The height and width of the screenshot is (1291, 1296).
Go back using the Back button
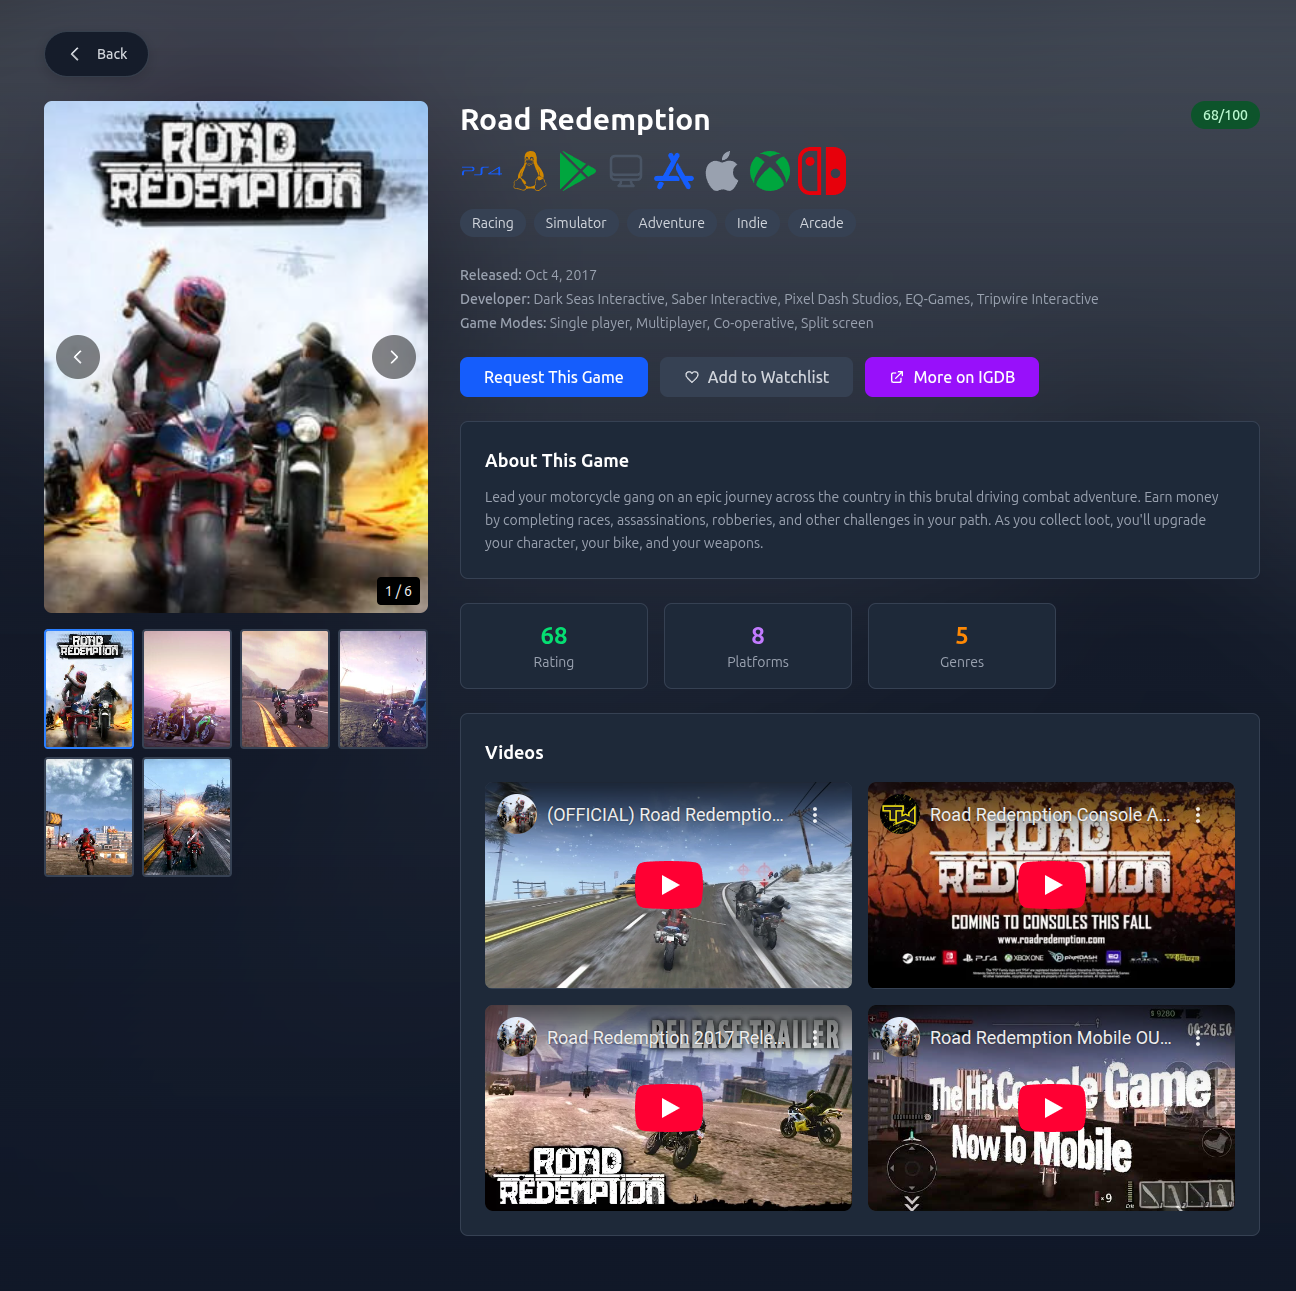[x=96, y=54]
